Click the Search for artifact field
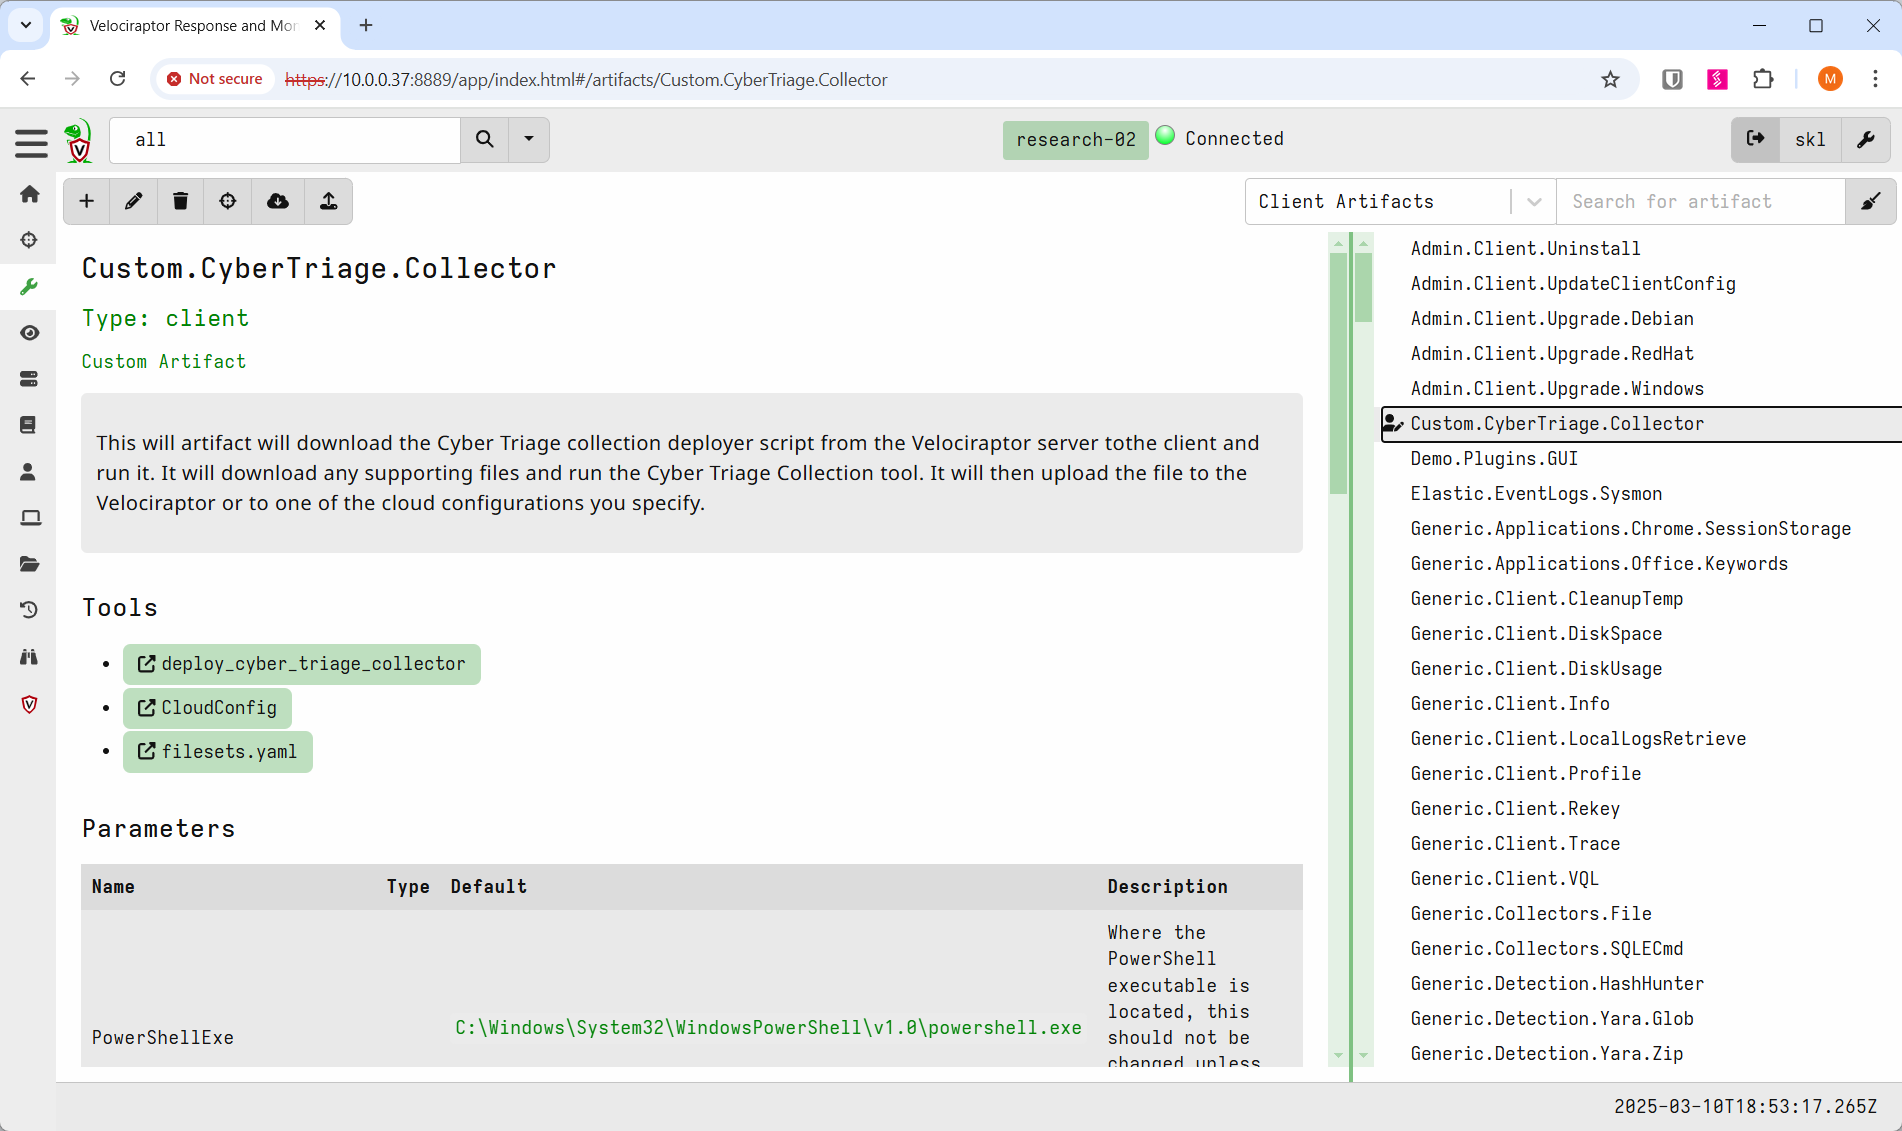This screenshot has height=1131, width=1902. point(1700,202)
